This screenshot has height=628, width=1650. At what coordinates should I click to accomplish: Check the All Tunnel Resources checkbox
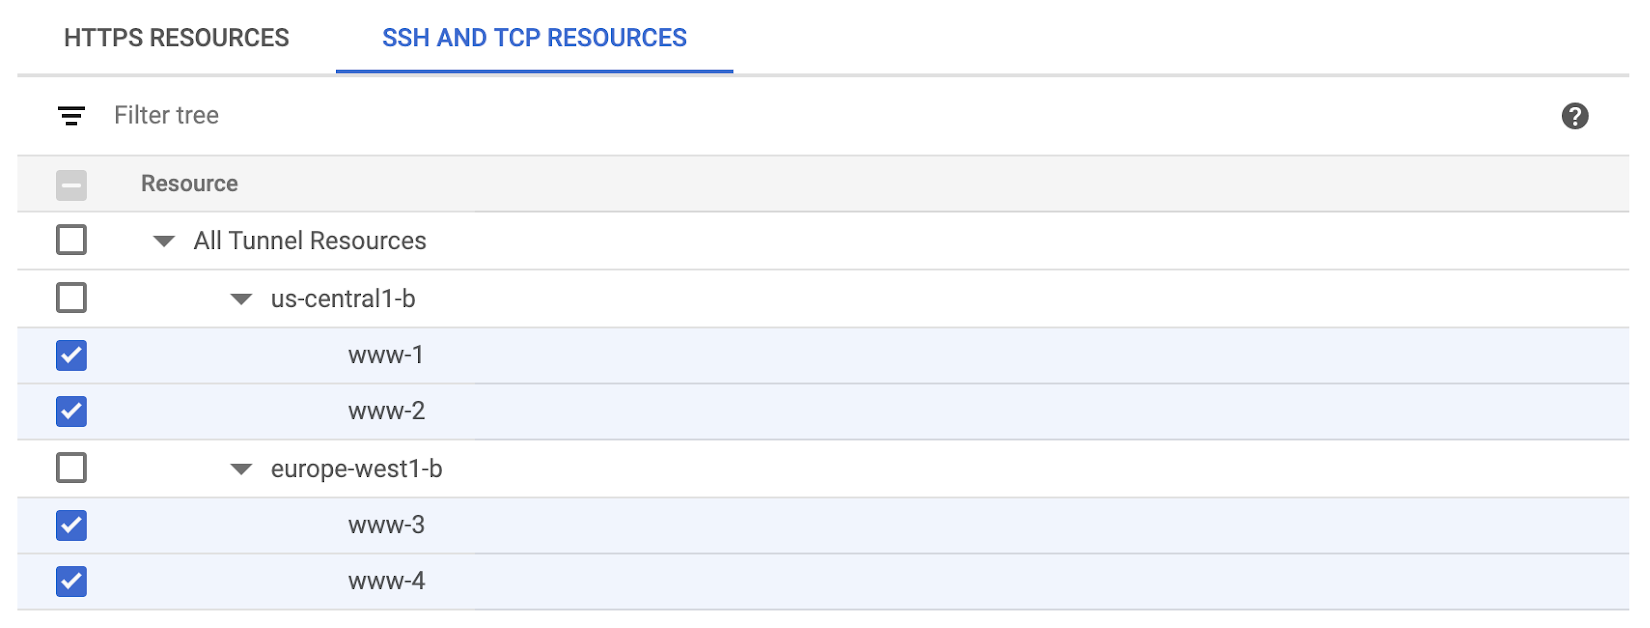coord(71,240)
